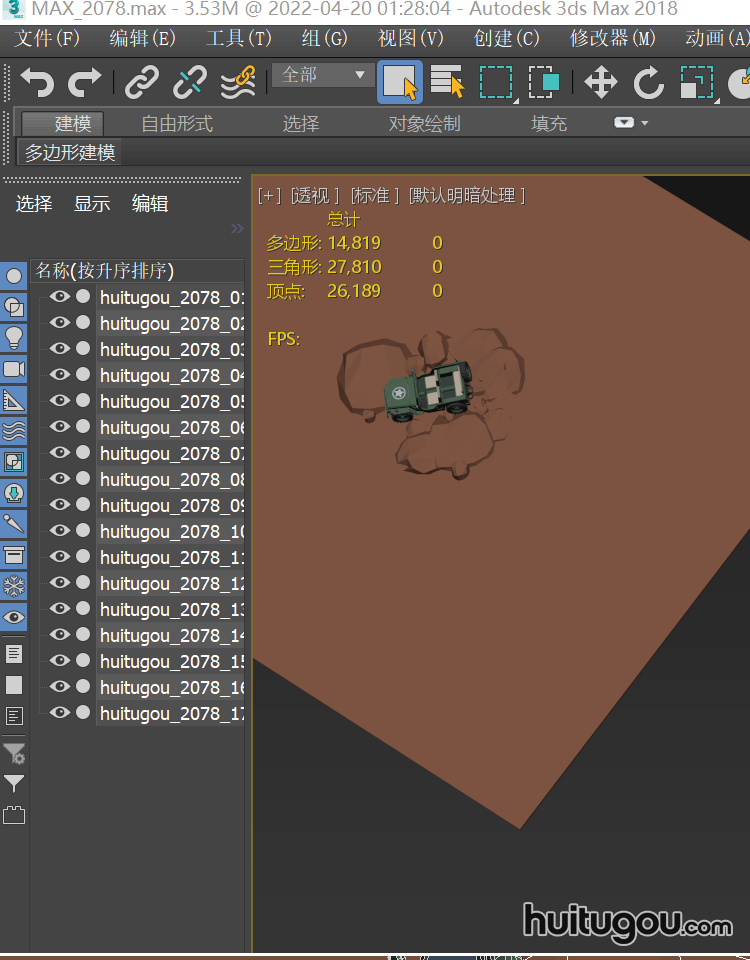Choose the Select and Rotate tool
This screenshot has height=960, width=750.
(x=648, y=82)
